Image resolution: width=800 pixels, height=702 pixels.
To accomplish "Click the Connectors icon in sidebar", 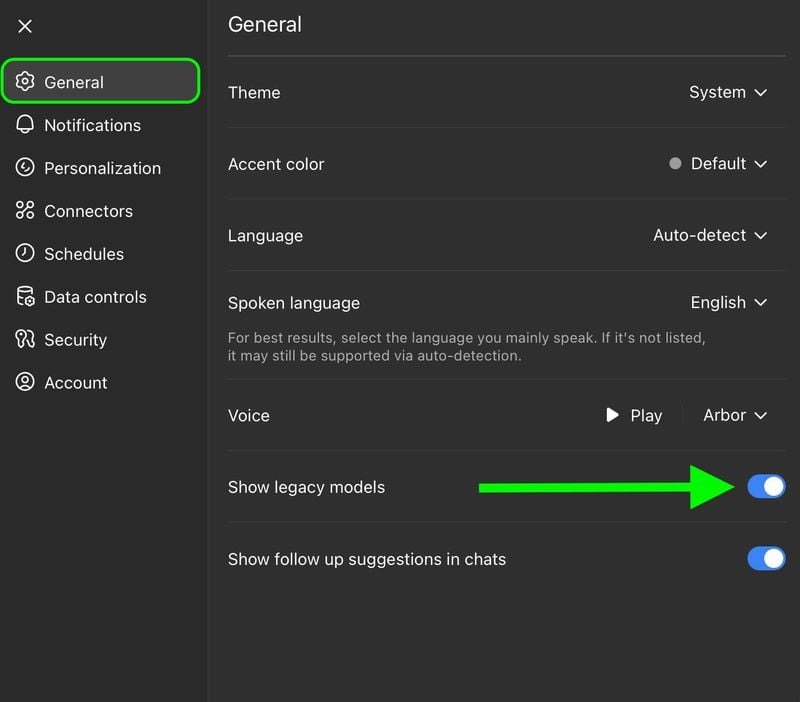I will point(25,211).
